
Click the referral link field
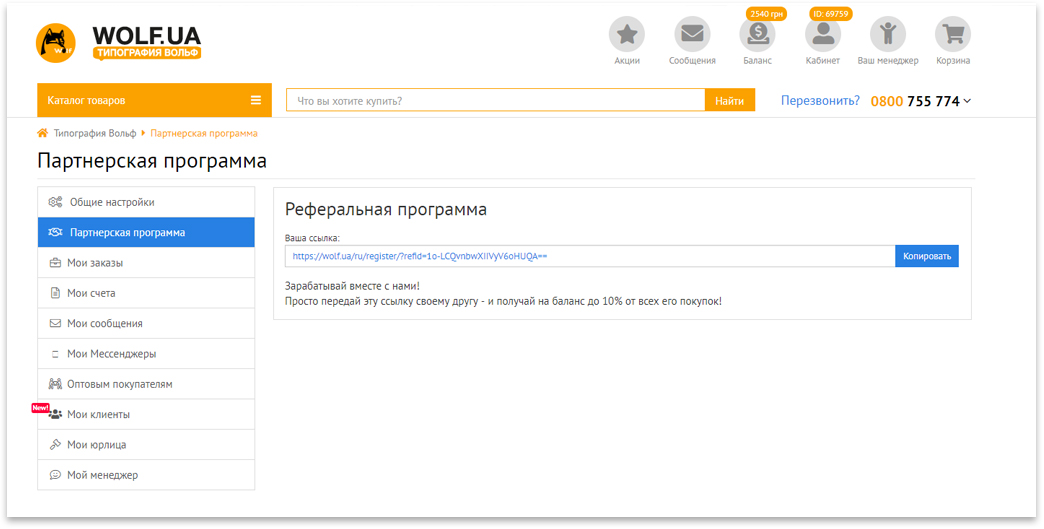[x=590, y=256]
